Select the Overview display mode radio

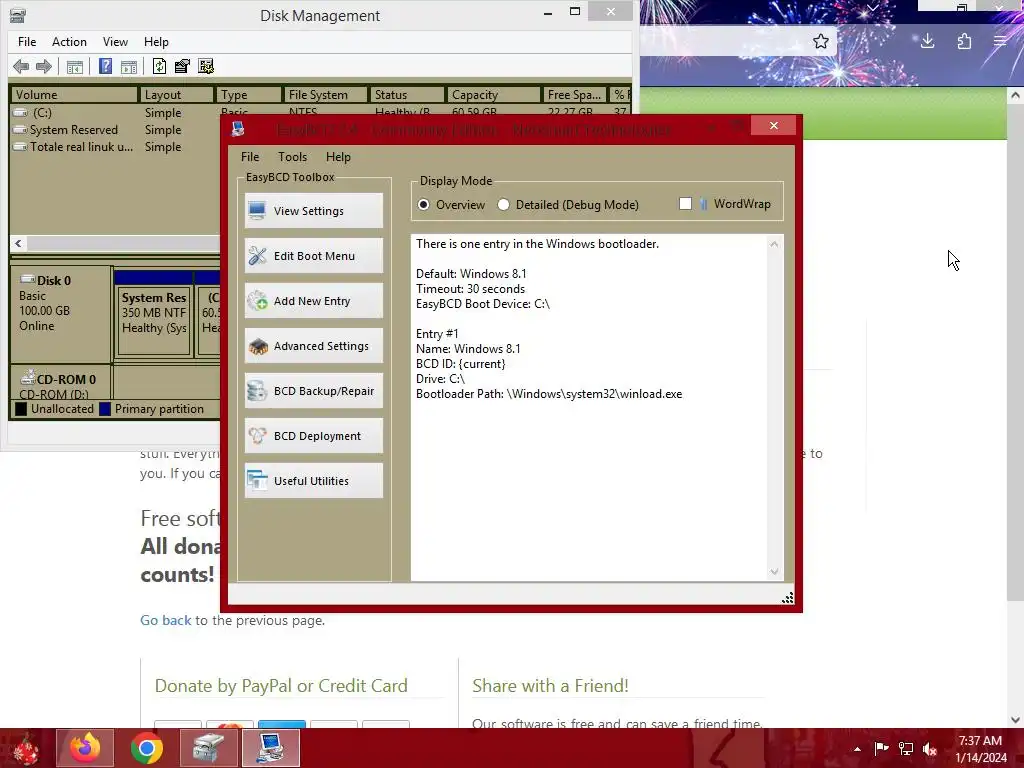[424, 204]
